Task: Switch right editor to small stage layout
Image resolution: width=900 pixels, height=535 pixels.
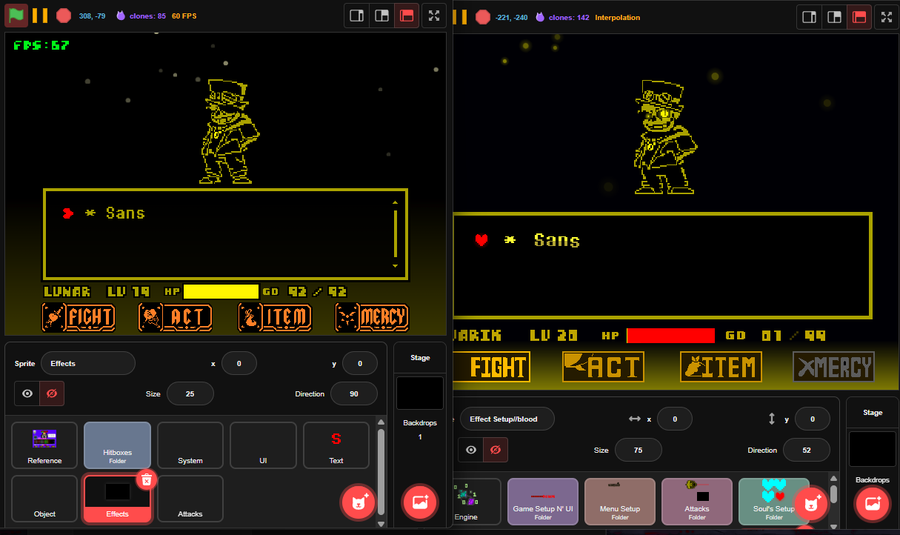Action: tap(809, 17)
